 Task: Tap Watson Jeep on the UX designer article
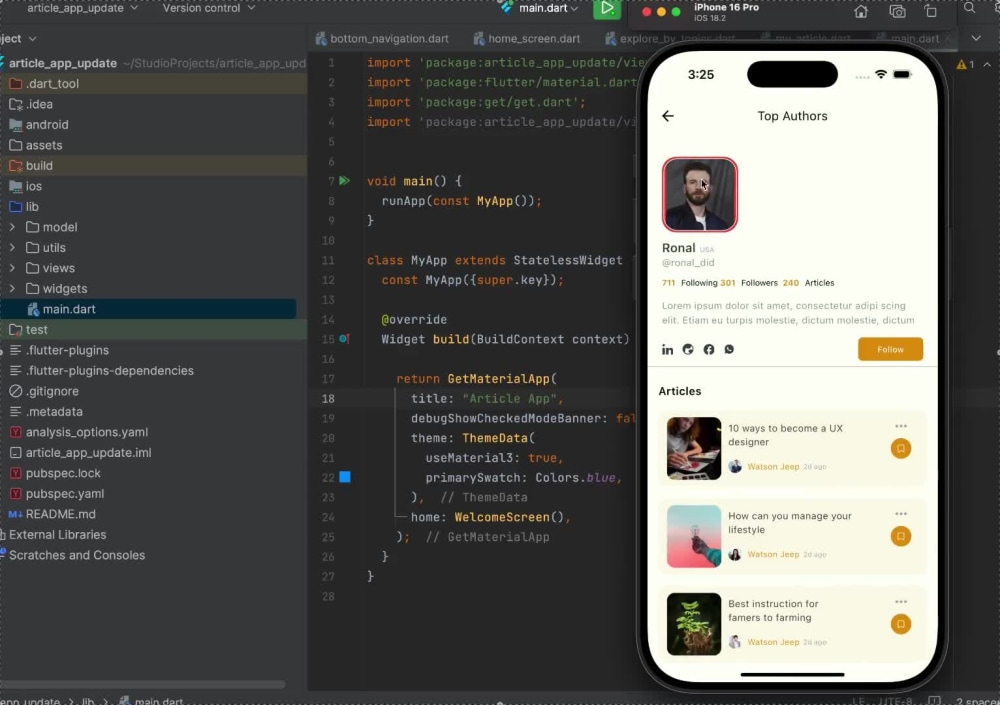click(x=773, y=467)
